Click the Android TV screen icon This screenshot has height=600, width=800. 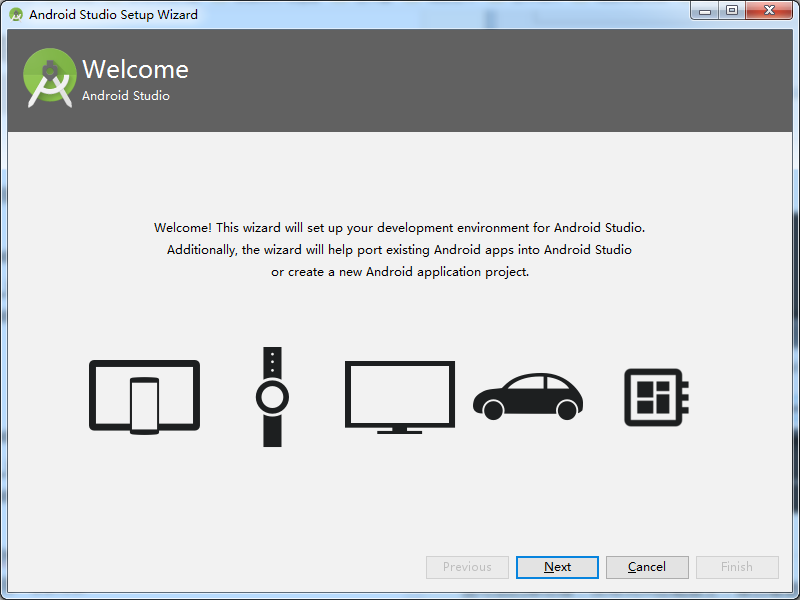tap(399, 397)
